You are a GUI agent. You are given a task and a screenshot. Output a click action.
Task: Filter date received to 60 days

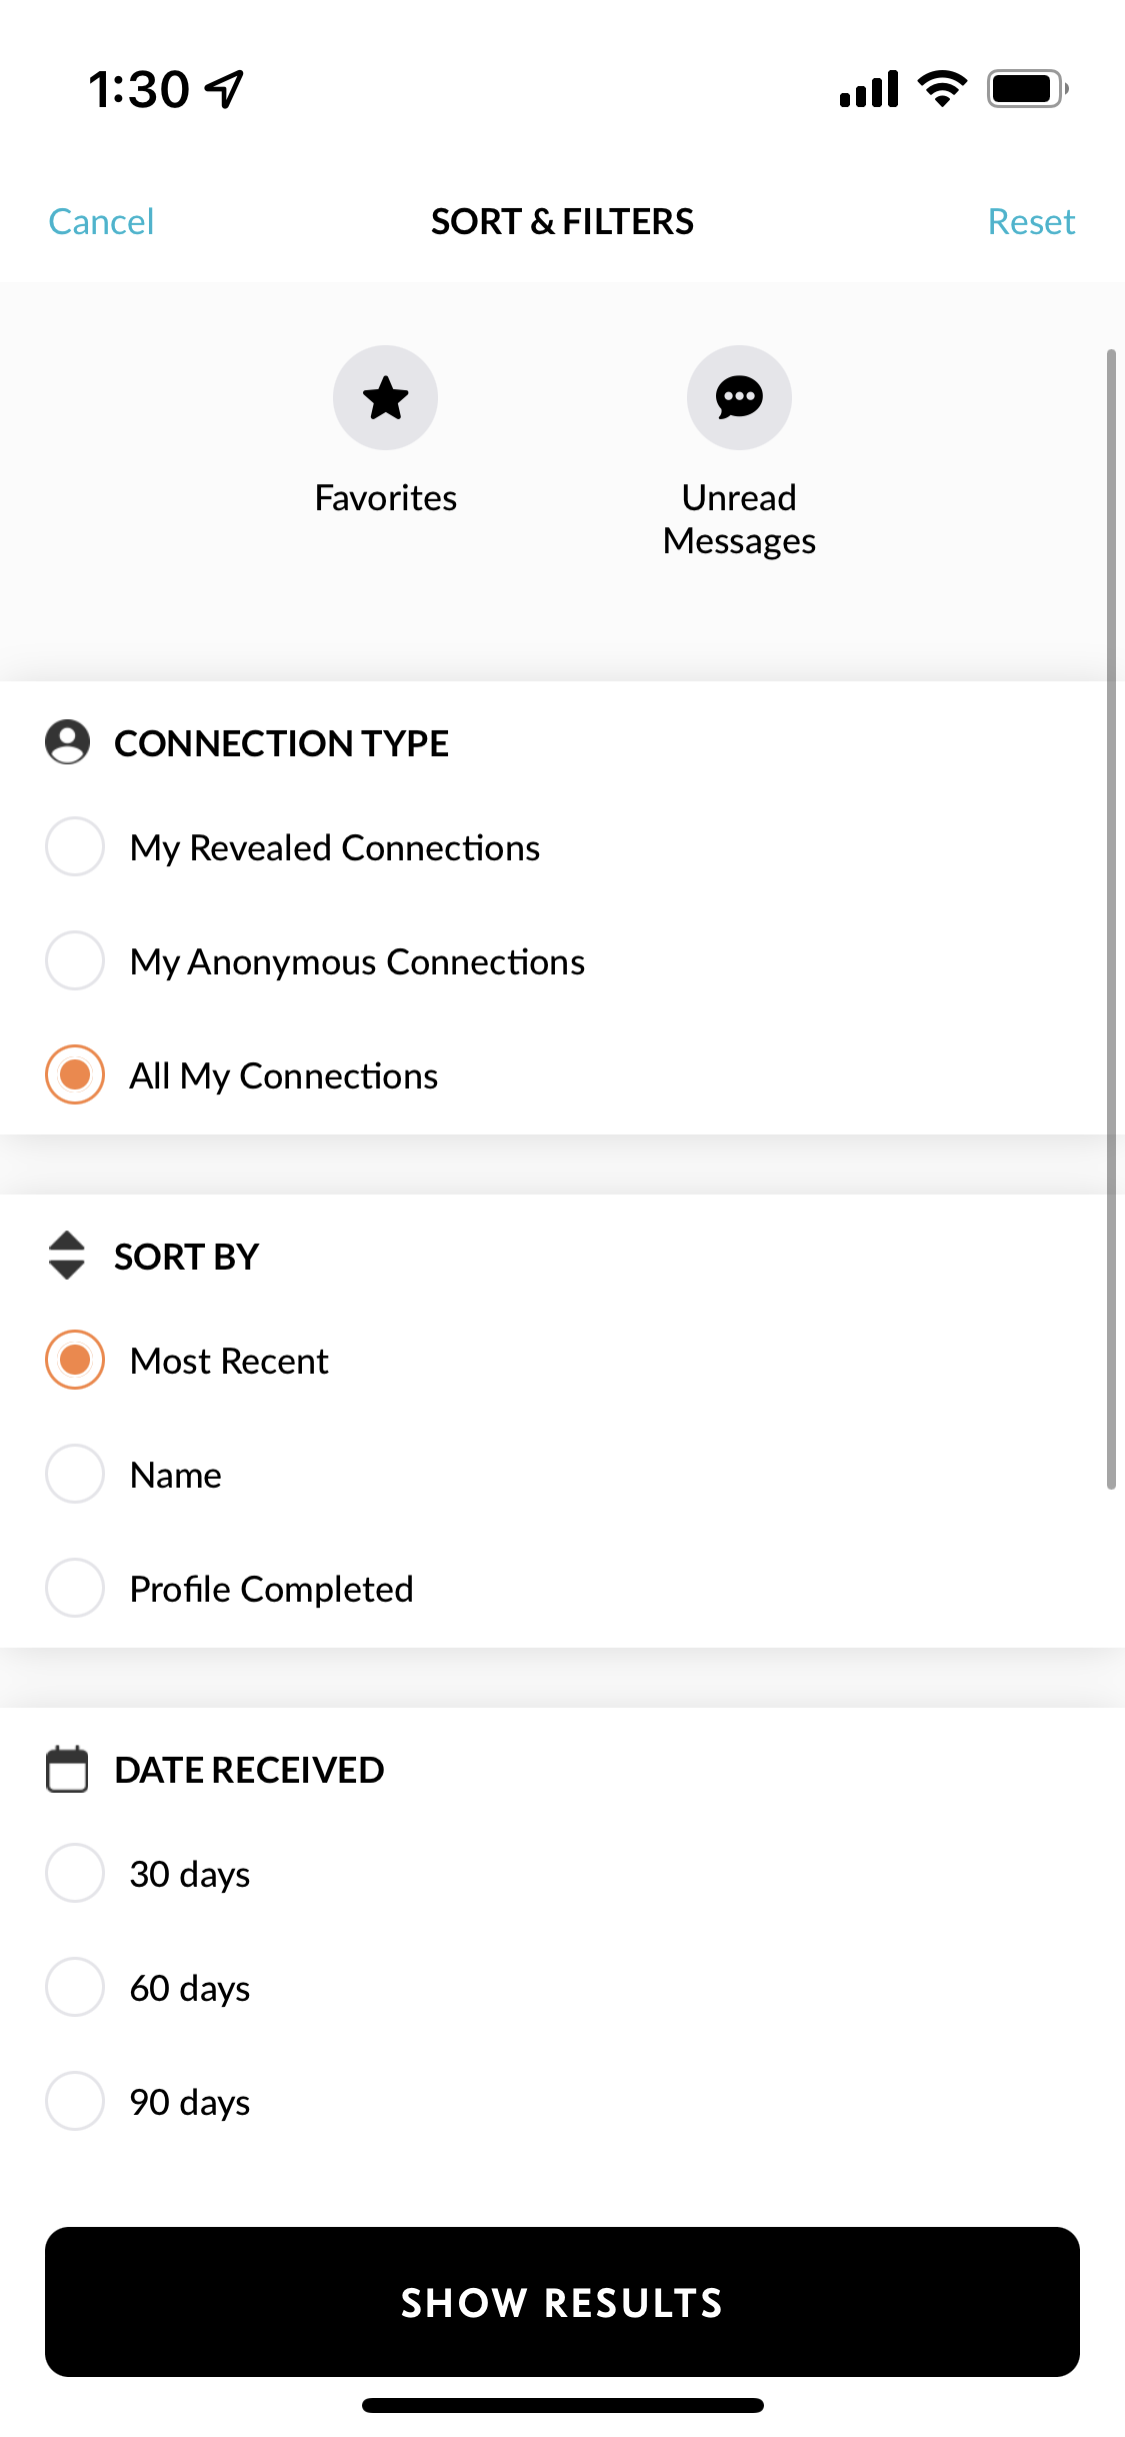75,1987
